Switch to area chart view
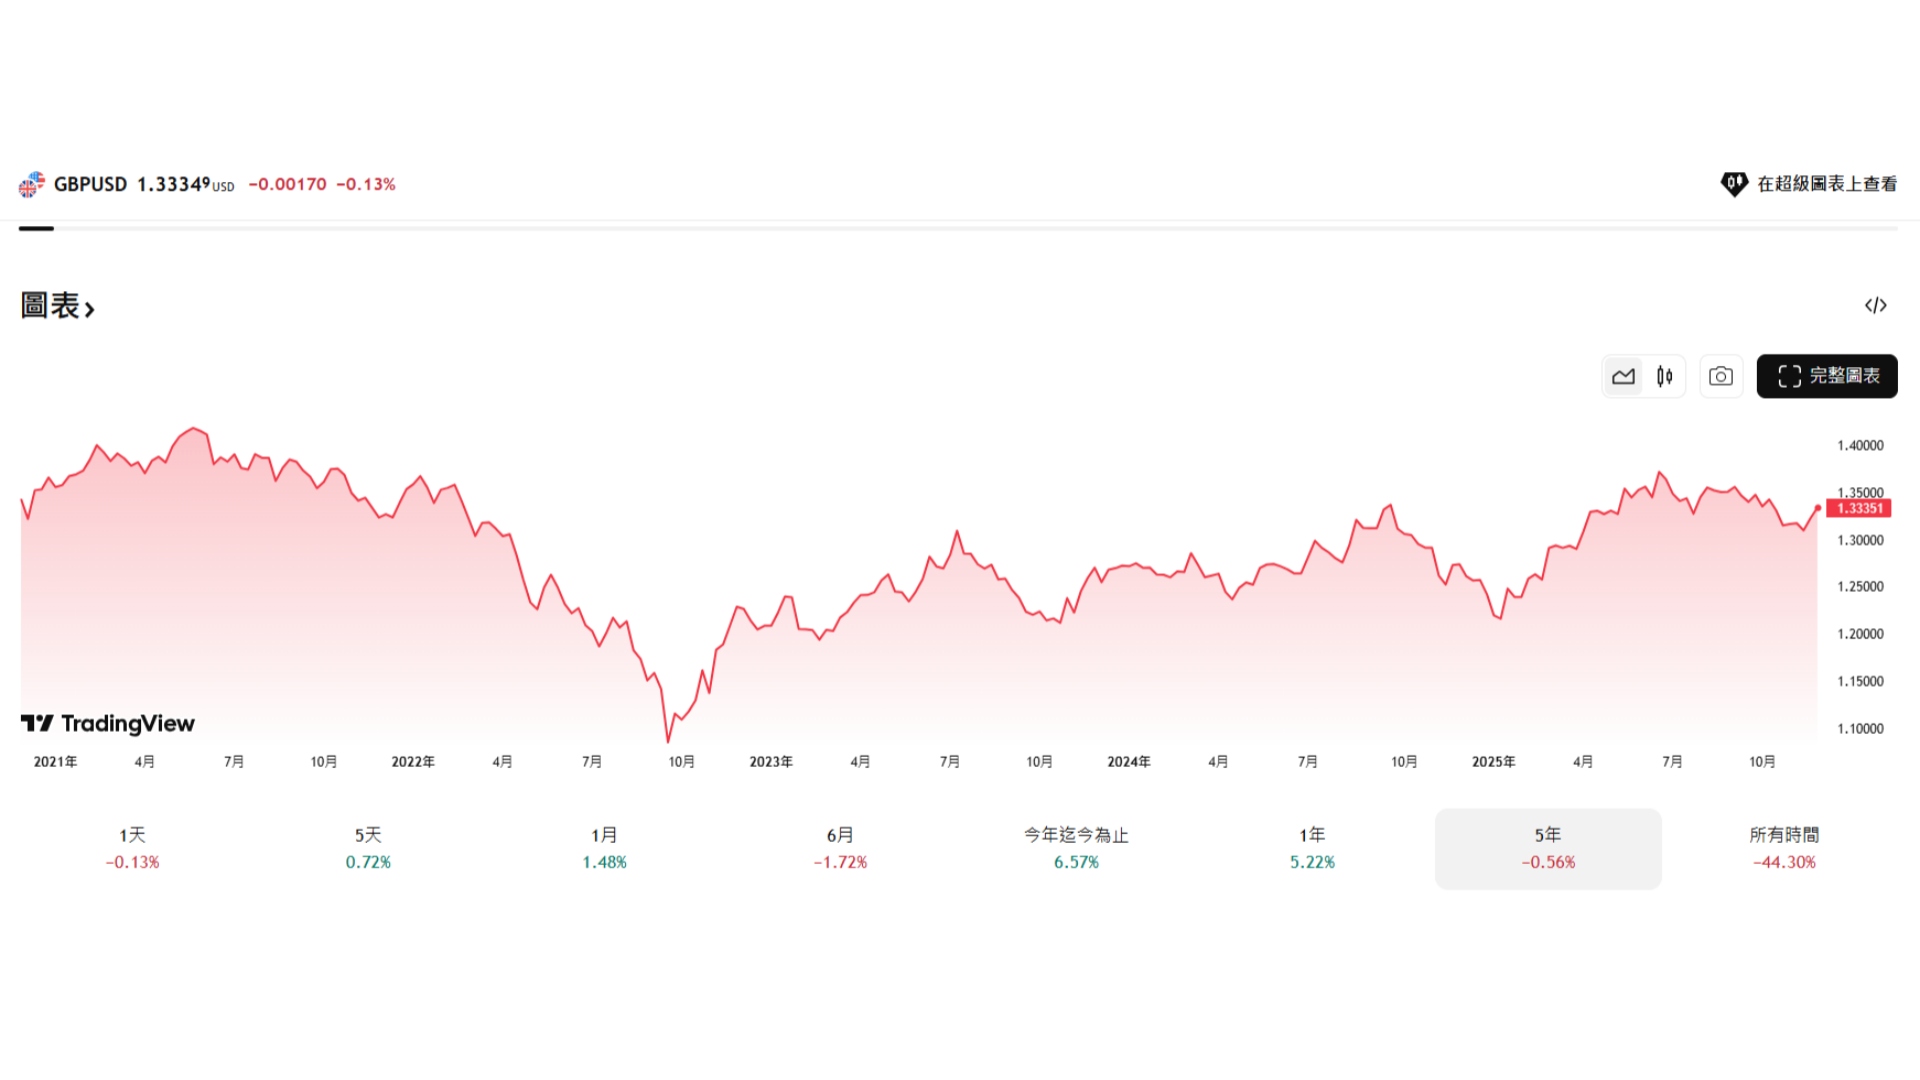Screen dimensions: 1920x1080 pos(1623,377)
